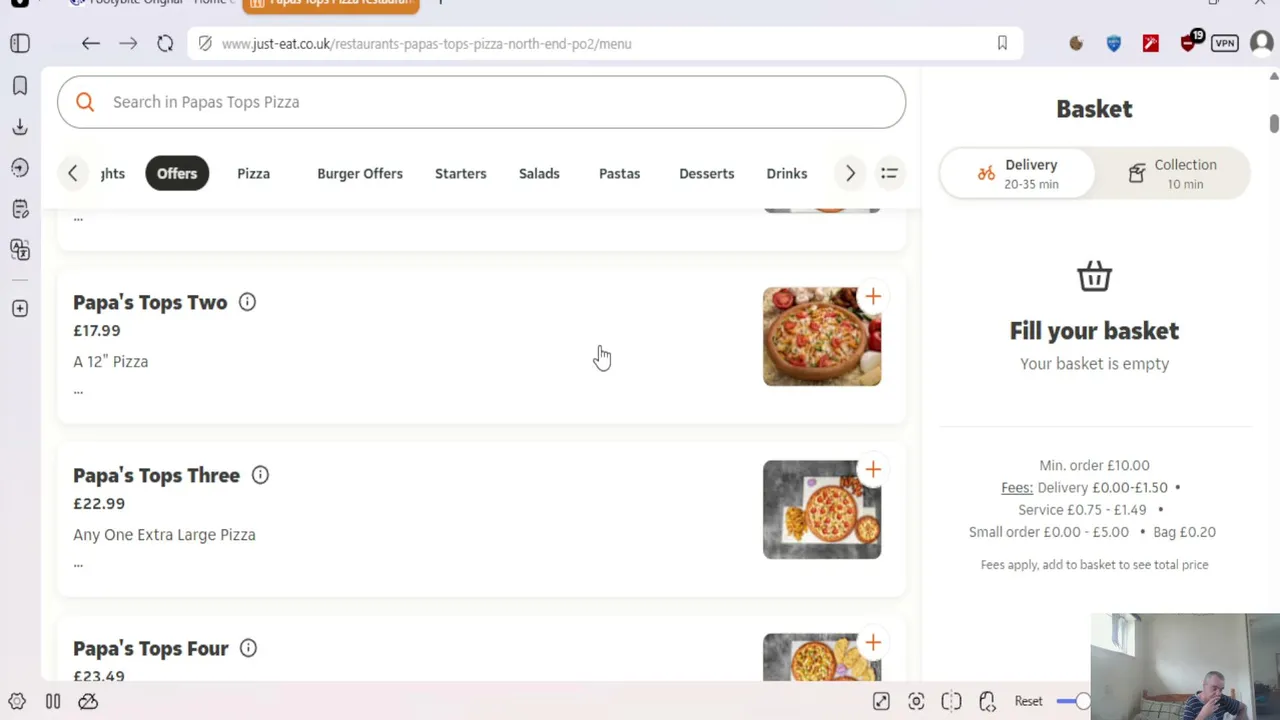This screenshot has height=720, width=1280.
Task: Select the Offers category tab
Action: (177, 173)
